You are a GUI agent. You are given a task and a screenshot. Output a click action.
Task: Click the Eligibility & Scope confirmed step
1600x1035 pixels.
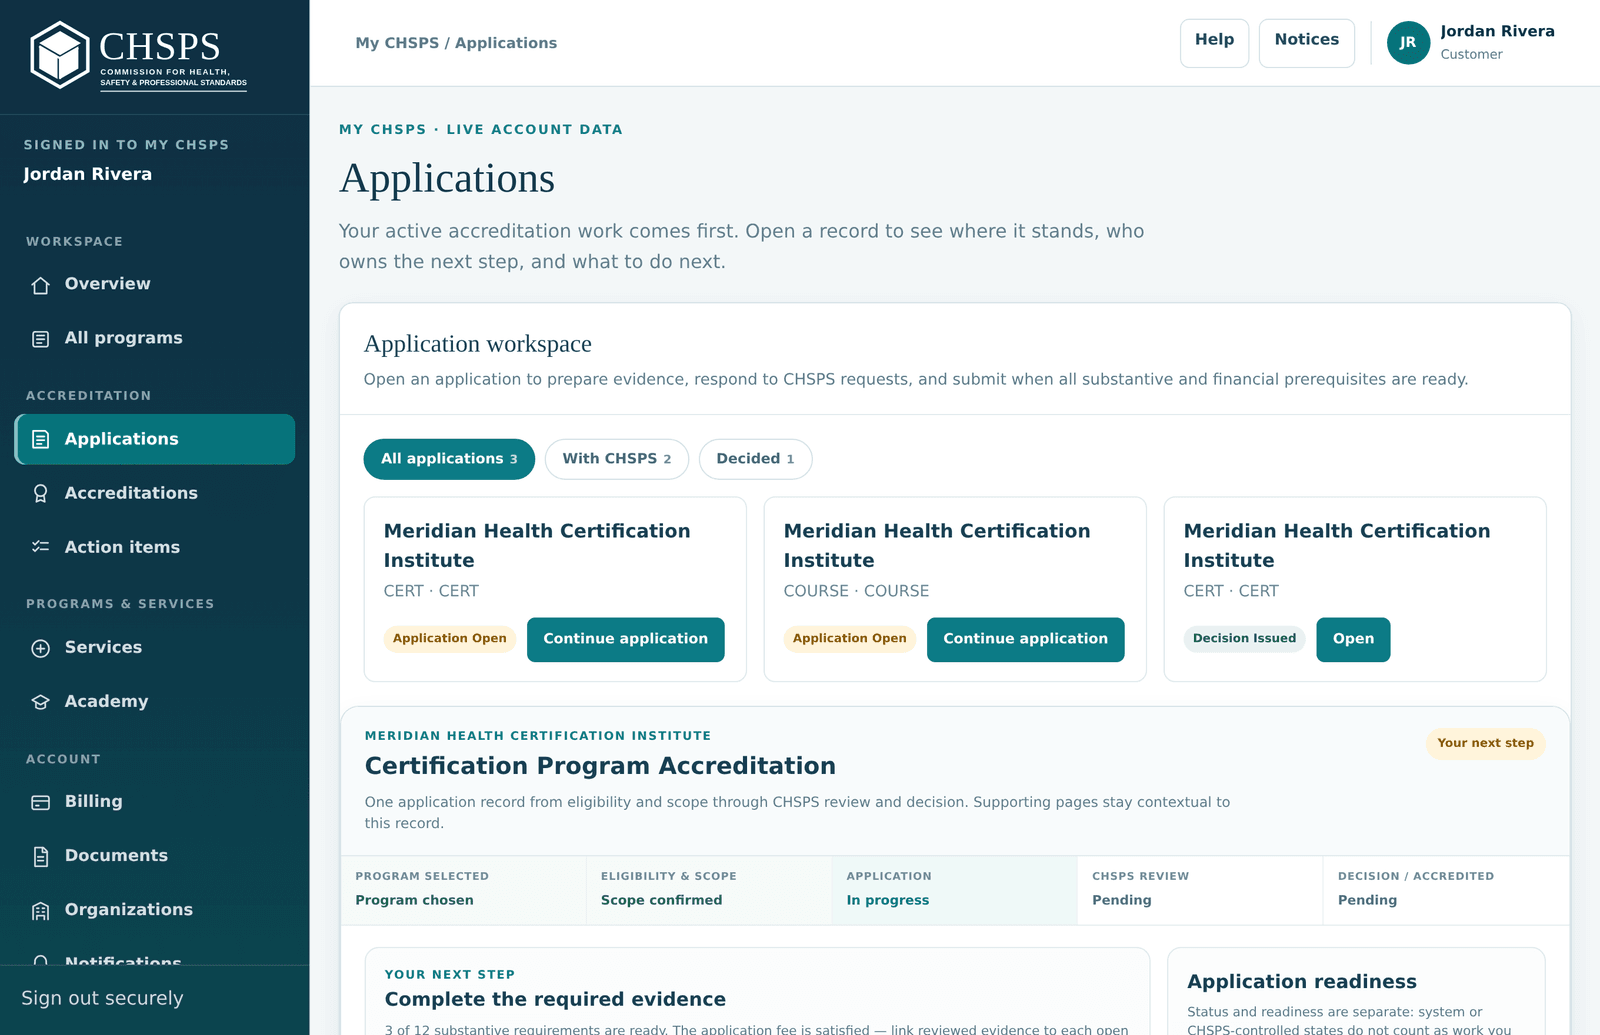709,889
